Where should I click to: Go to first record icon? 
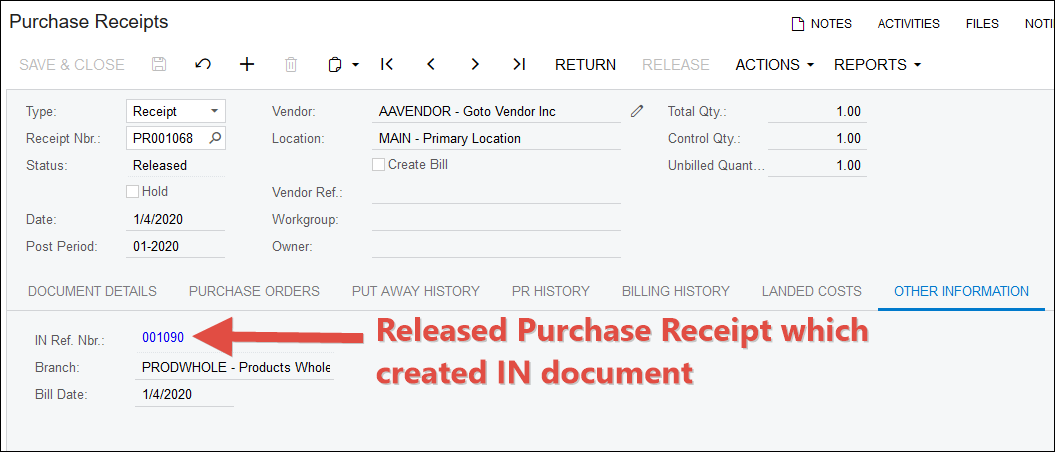387,64
